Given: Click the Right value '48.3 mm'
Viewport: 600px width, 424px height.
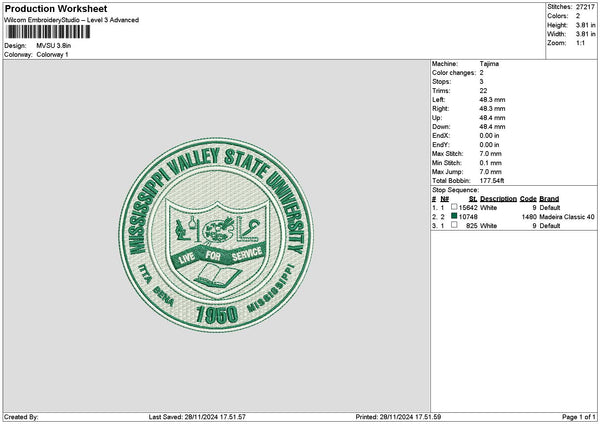Looking at the screenshot, I should click(492, 109).
